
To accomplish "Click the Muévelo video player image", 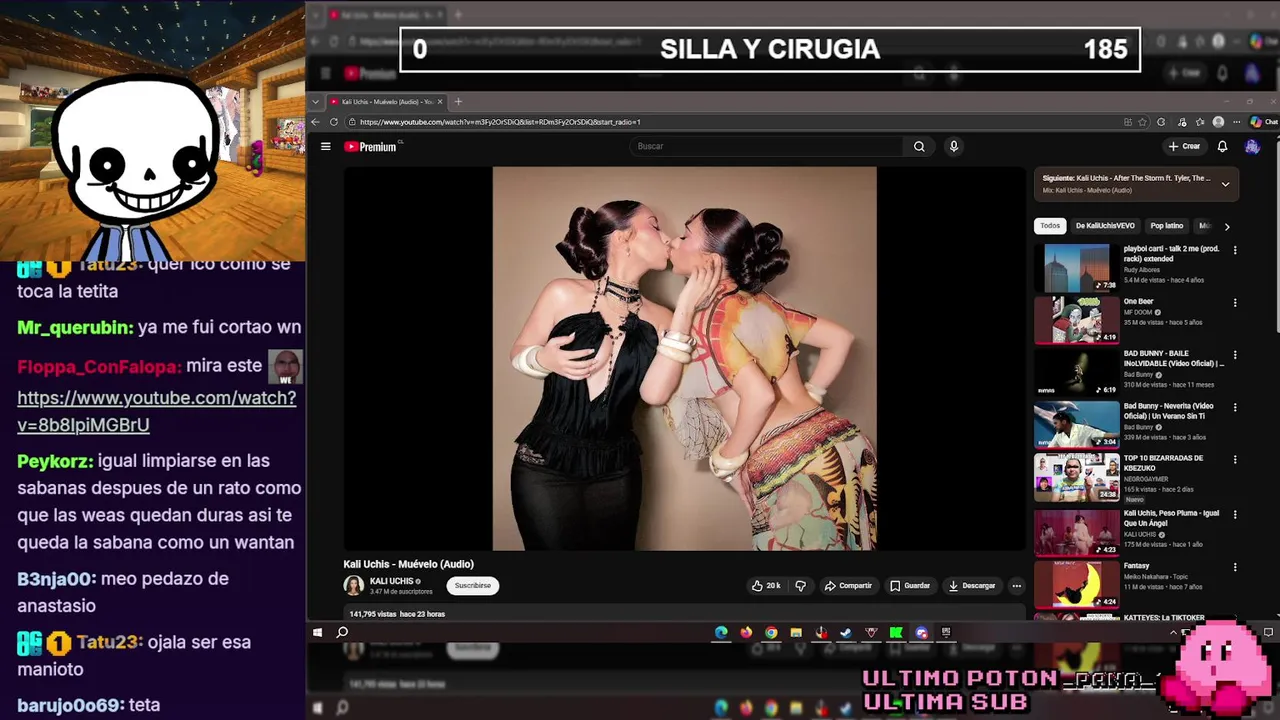I will coord(684,358).
